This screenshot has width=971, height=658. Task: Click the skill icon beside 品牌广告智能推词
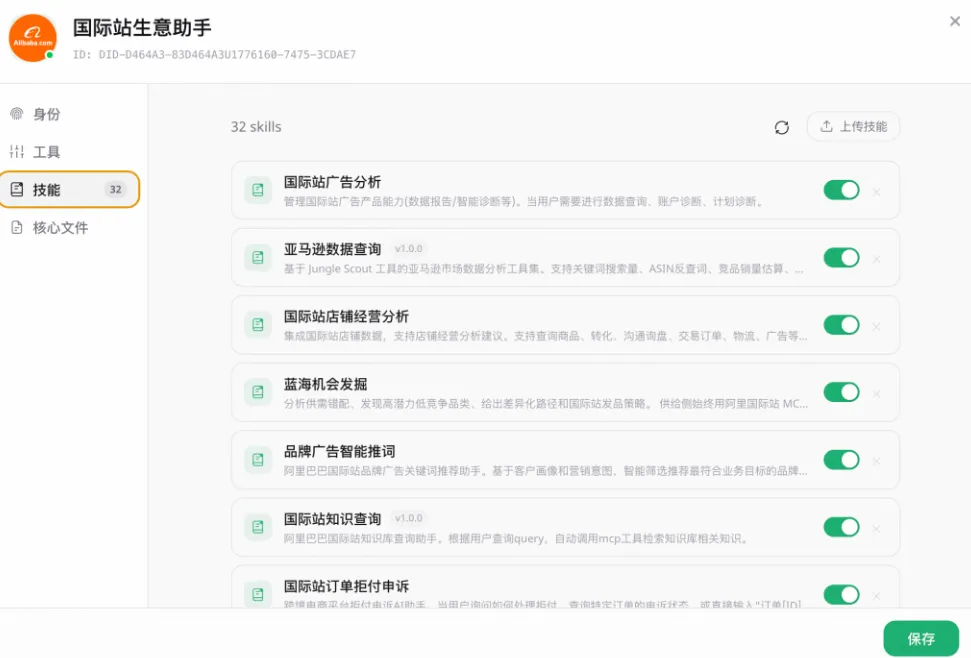point(258,460)
